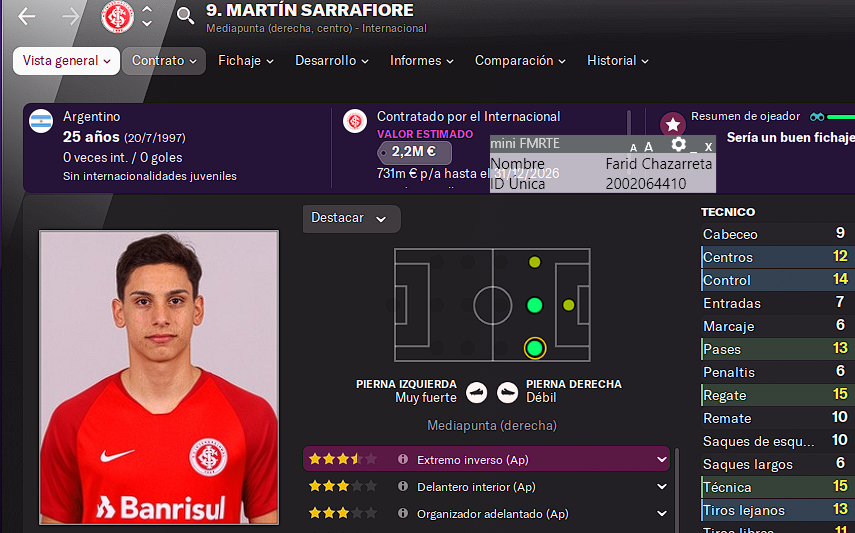The width and height of the screenshot is (855, 533).
Task: Click the forward navigation arrow
Action: (71, 16)
